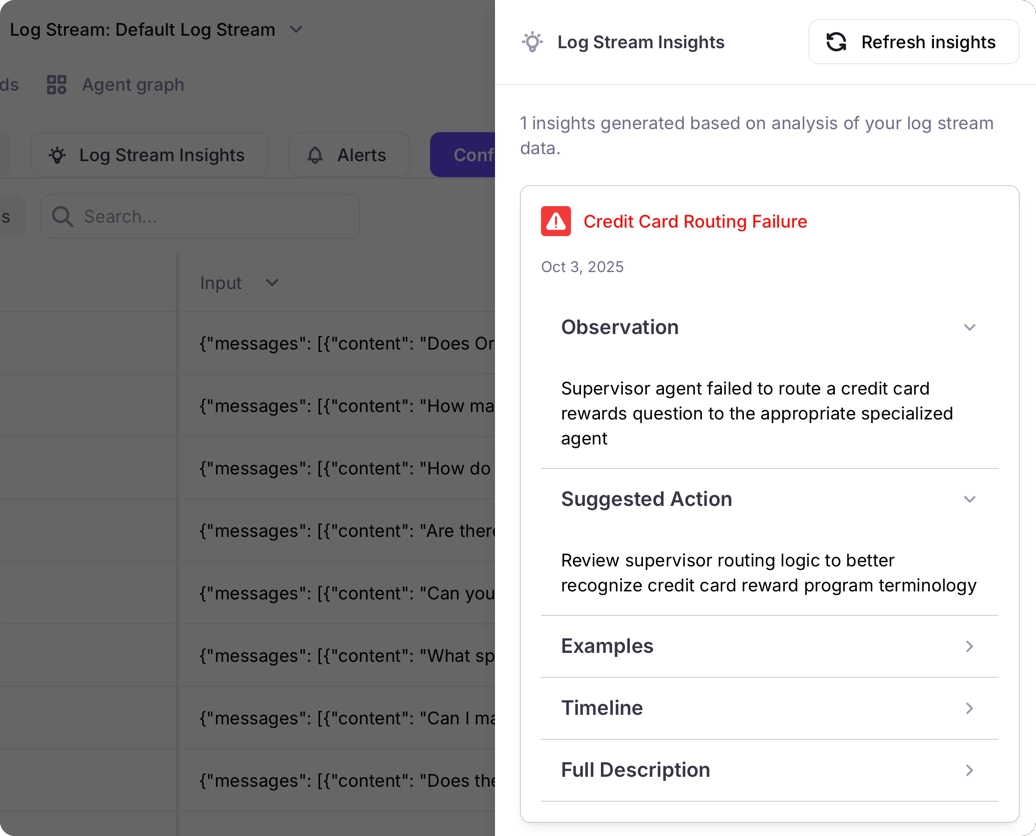The height and width of the screenshot is (836, 1036).
Task: Click the bell icon on Alerts
Action: (315, 155)
